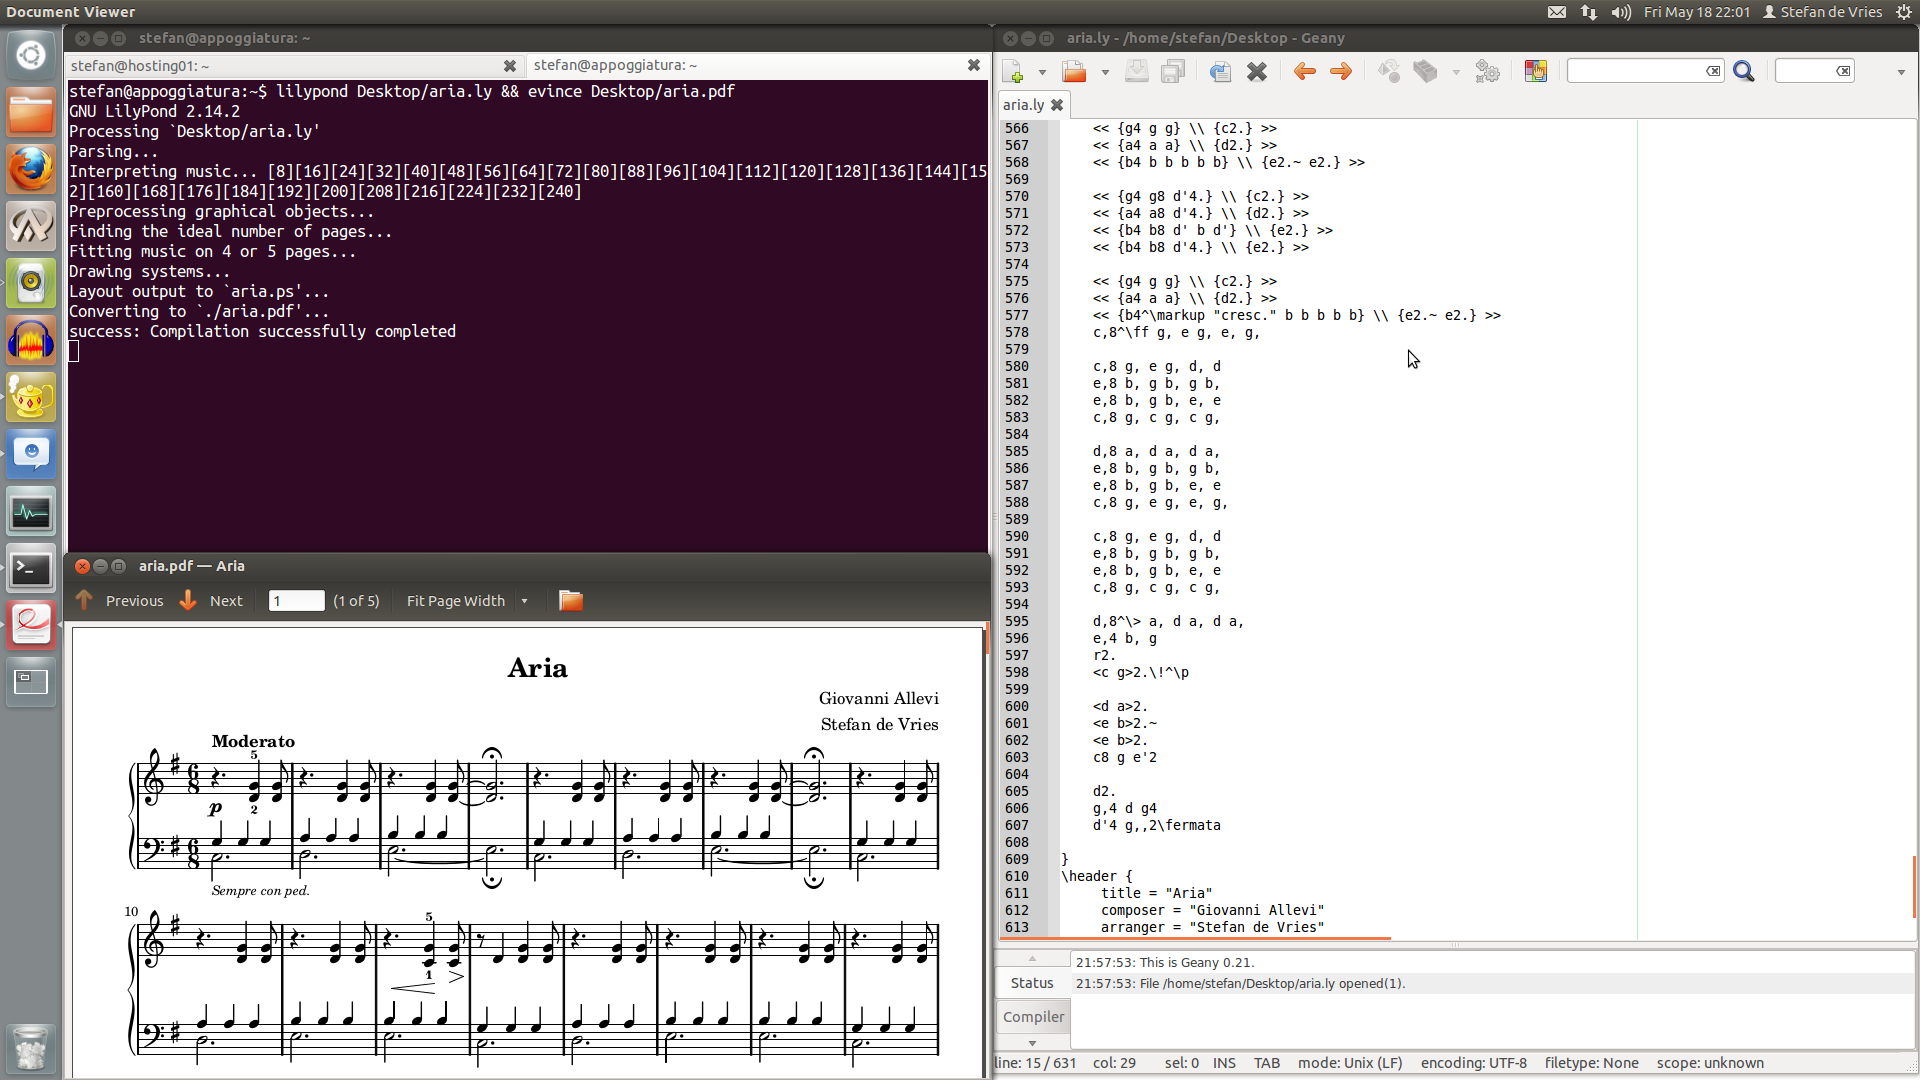Open new-file template dropdown in Geany

[1042, 72]
